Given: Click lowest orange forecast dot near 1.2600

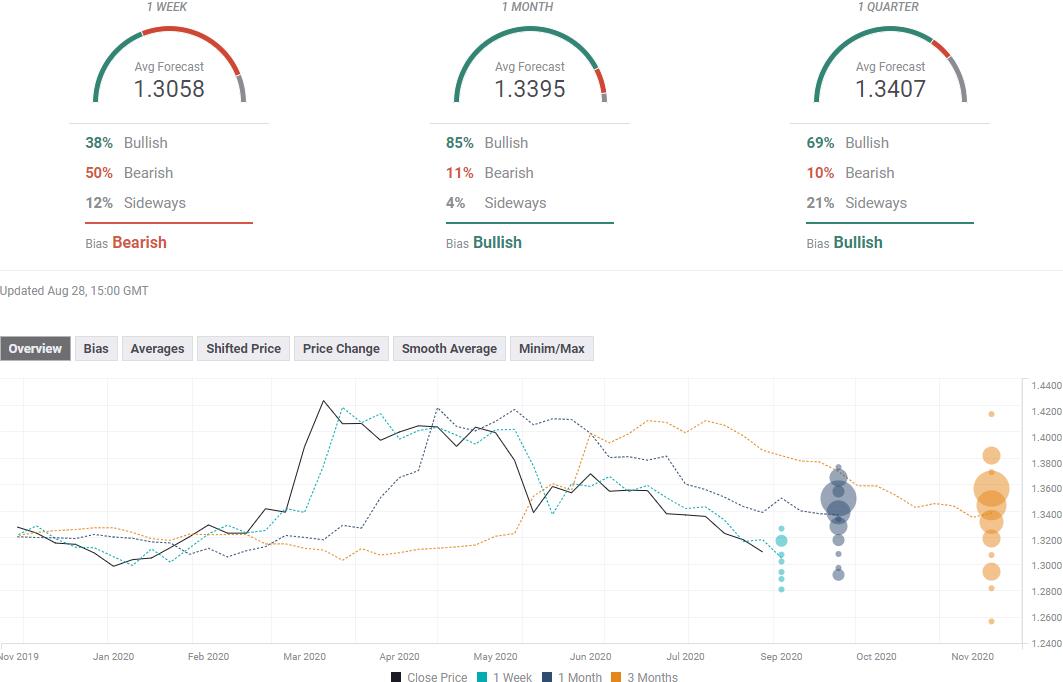Looking at the screenshot, I should pos(991,621).
